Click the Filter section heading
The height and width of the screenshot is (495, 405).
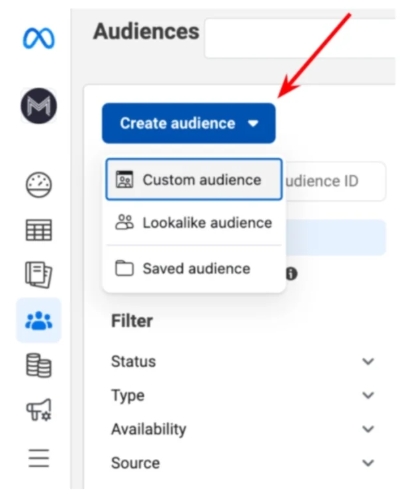coord(132,321)
